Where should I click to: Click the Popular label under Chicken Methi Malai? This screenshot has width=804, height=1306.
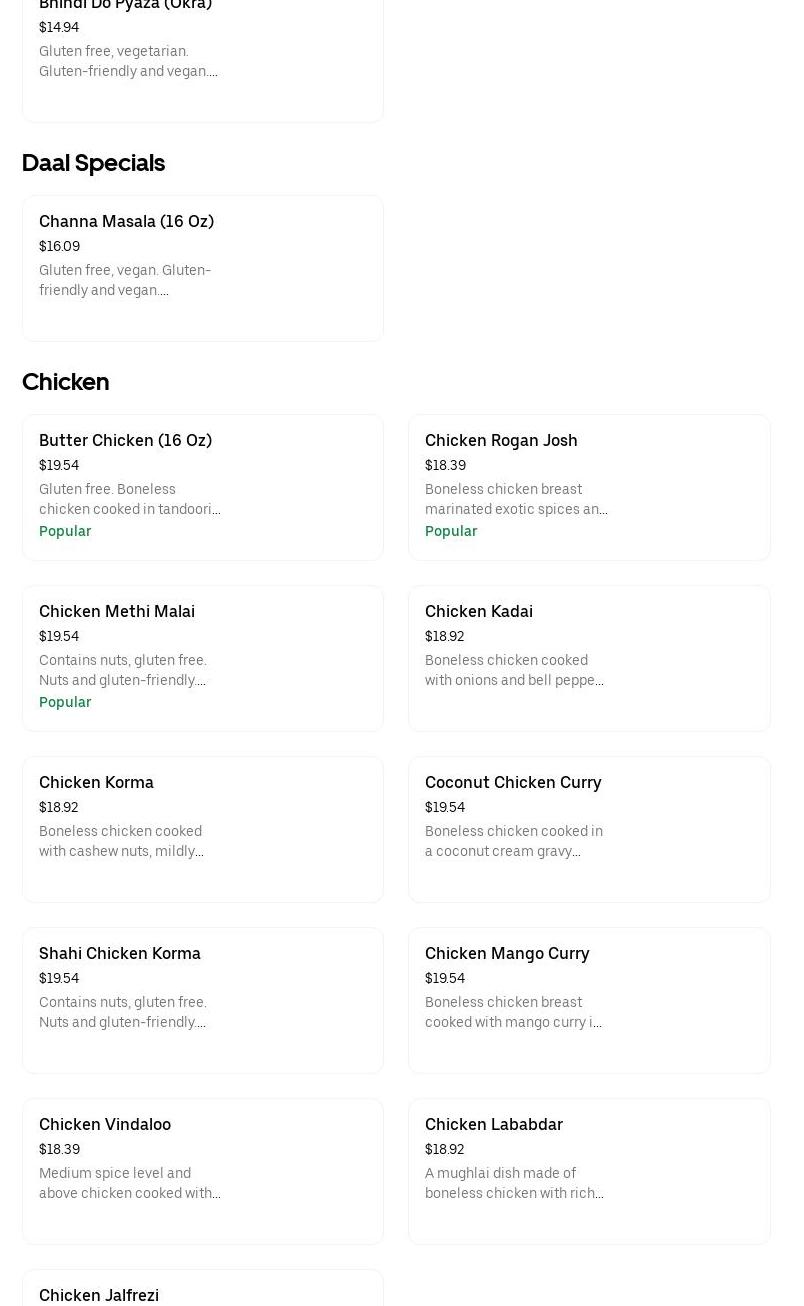pyautogui.click(x=65, y=702)
